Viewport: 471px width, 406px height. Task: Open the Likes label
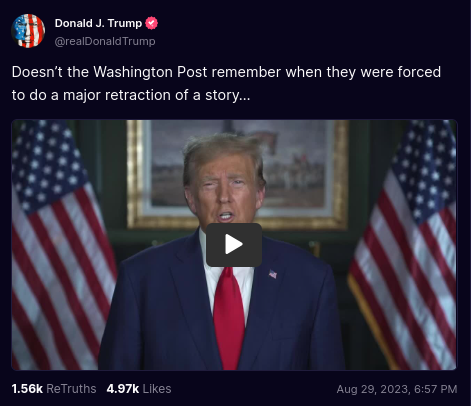157,389
